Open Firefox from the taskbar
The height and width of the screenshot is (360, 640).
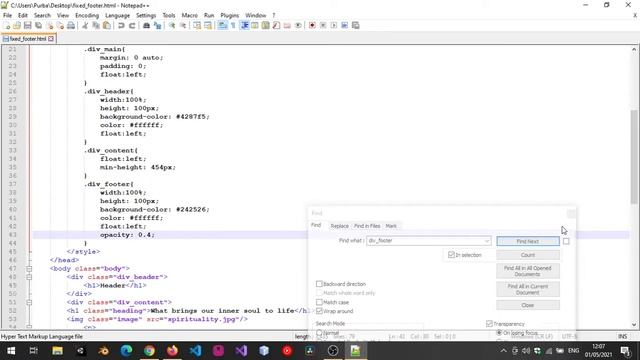point(172,351)
